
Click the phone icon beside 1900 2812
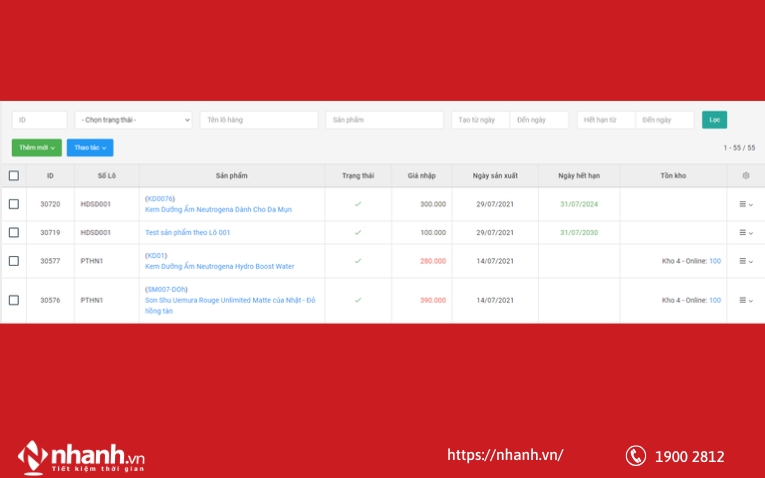click(635, 456)
